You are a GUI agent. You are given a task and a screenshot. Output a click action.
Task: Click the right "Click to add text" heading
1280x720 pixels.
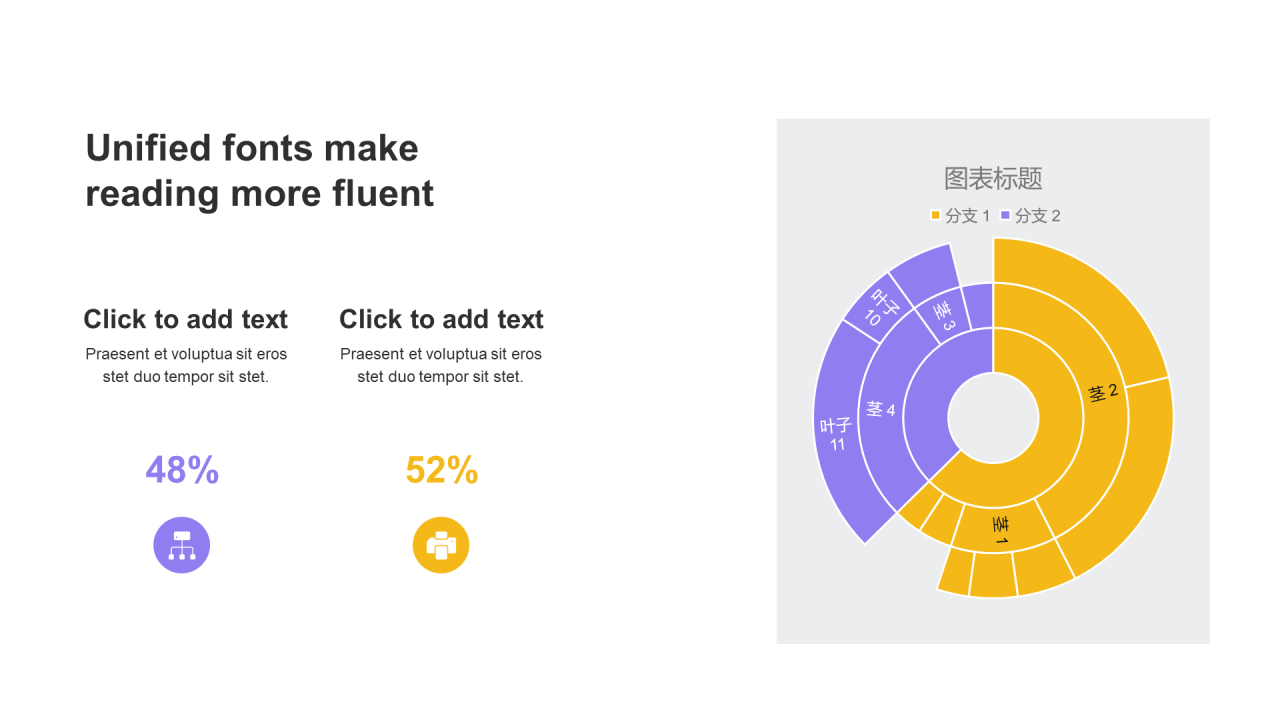coord(441,319)
